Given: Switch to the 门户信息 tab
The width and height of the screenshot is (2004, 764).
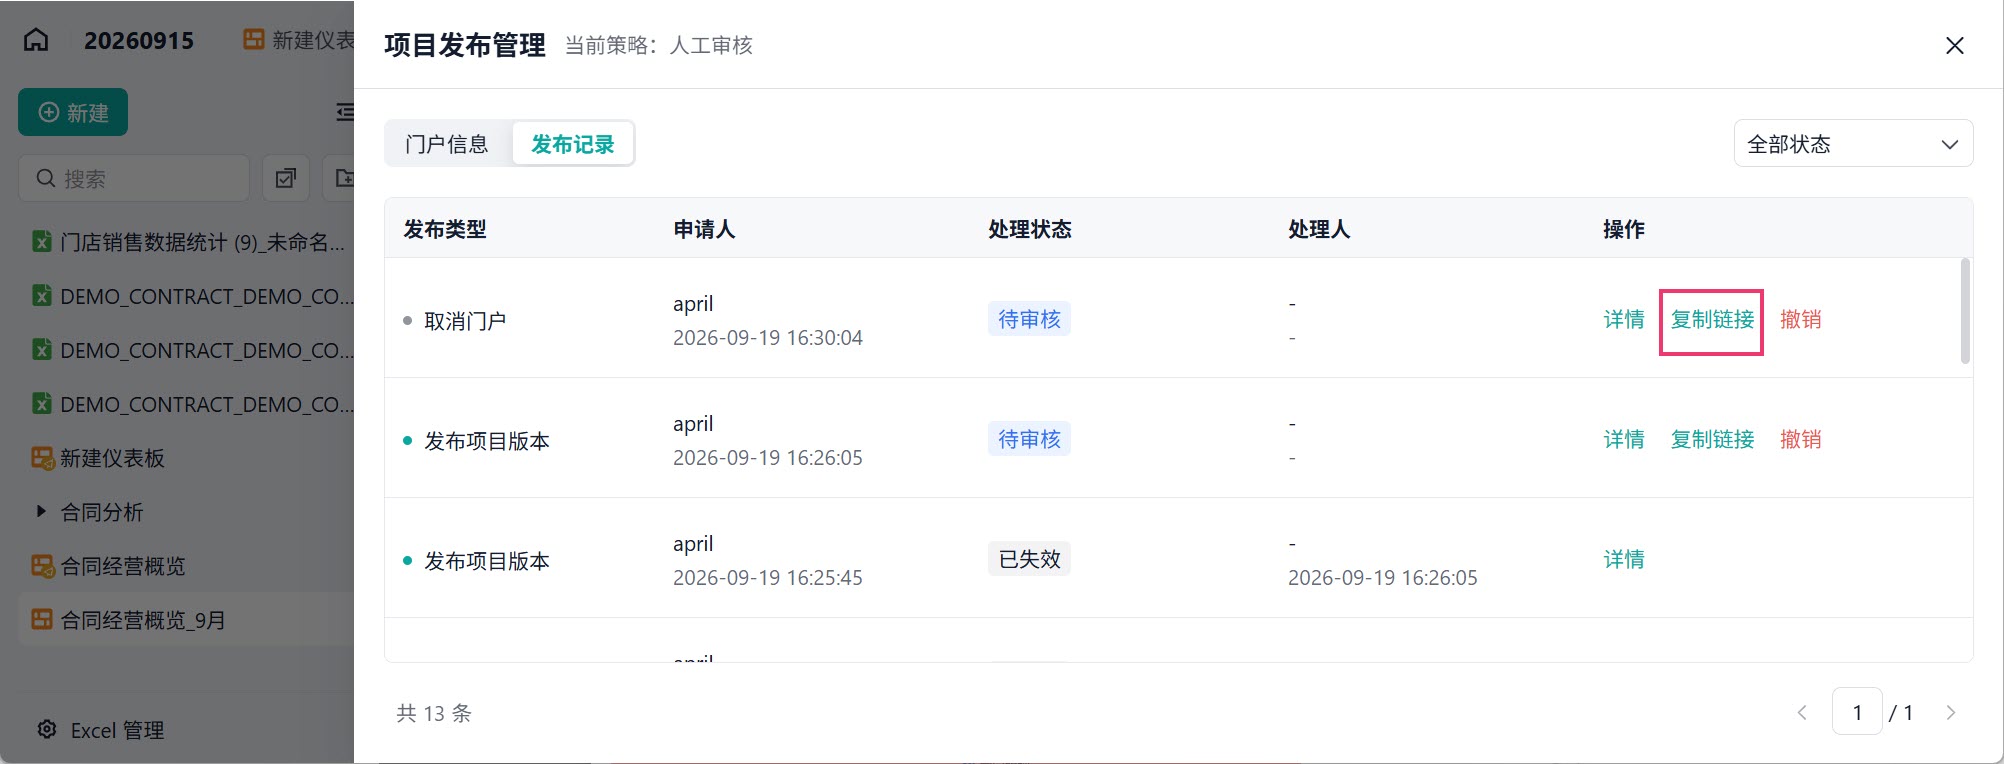Looking at the screenshot, I should coord(447,144).
